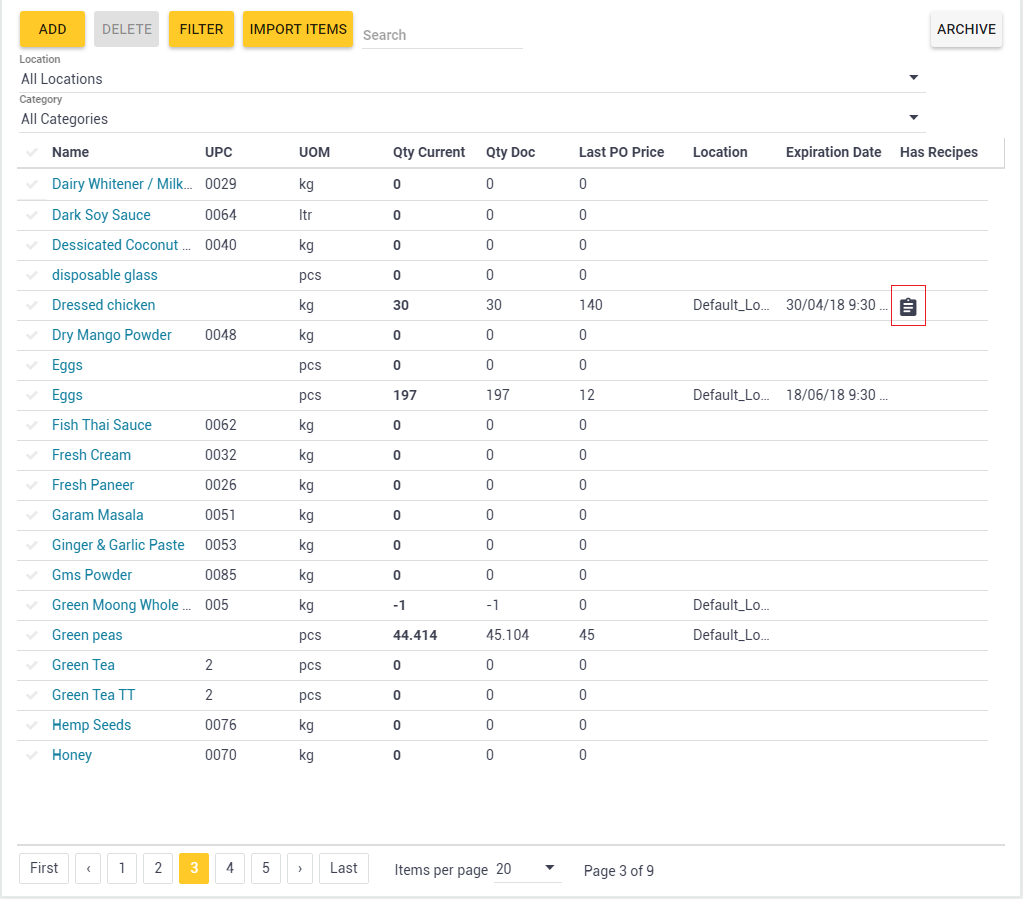Click the Last page button
Image resolution: width=1023 pixels, height=899 pixels.
(x=343, y=868)
